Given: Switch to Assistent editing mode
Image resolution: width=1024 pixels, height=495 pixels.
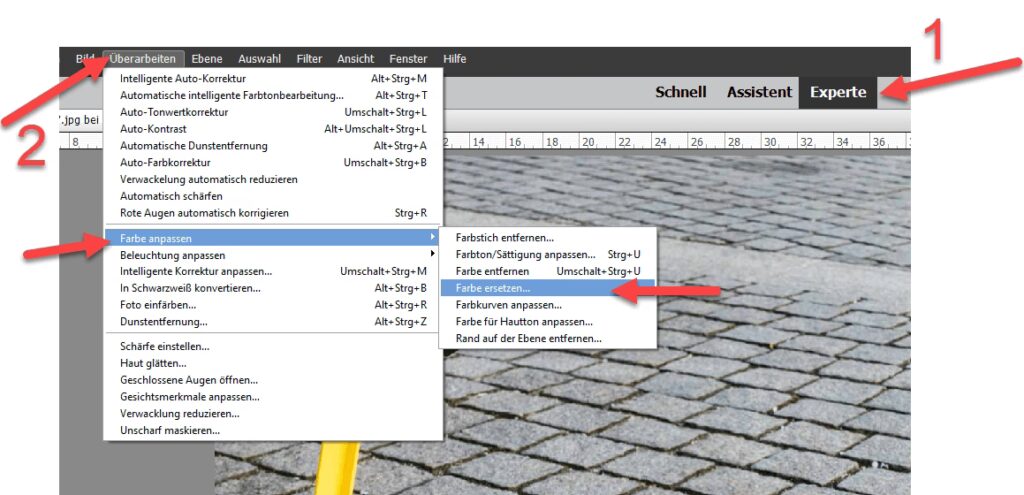Looking at the screenshot, I should [x=759, y=92].
